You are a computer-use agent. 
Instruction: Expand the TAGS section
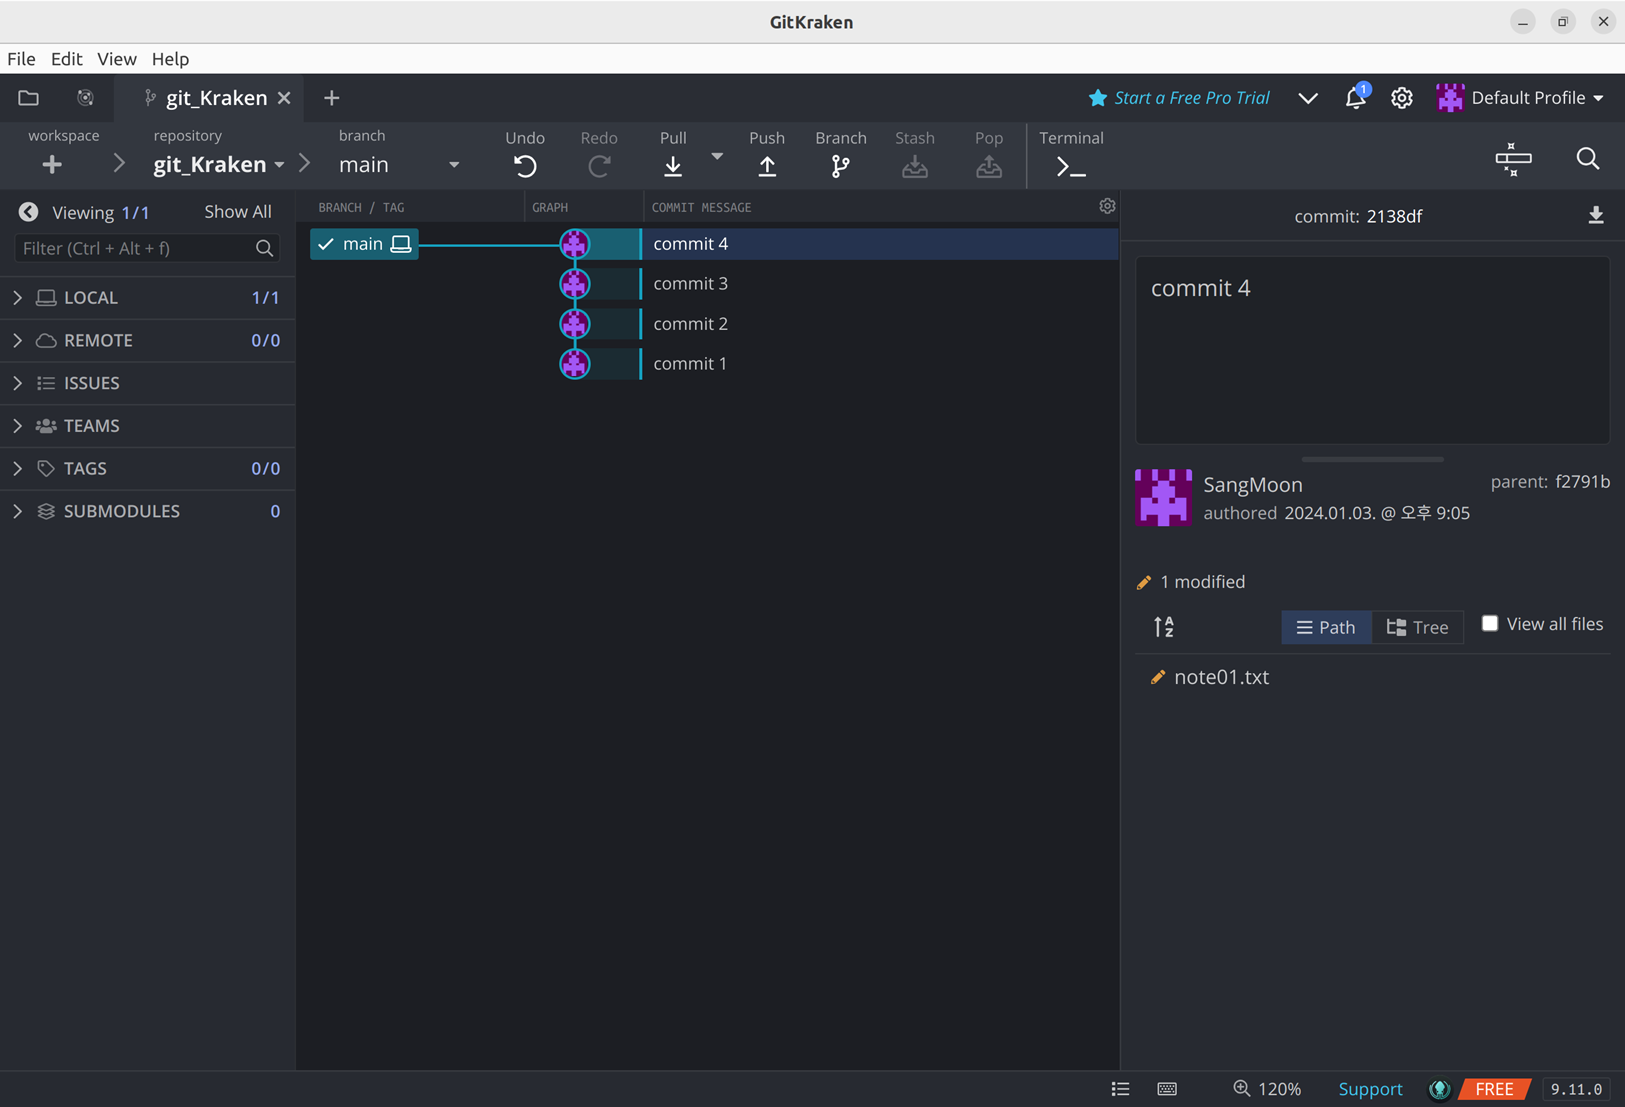[147, 468]
